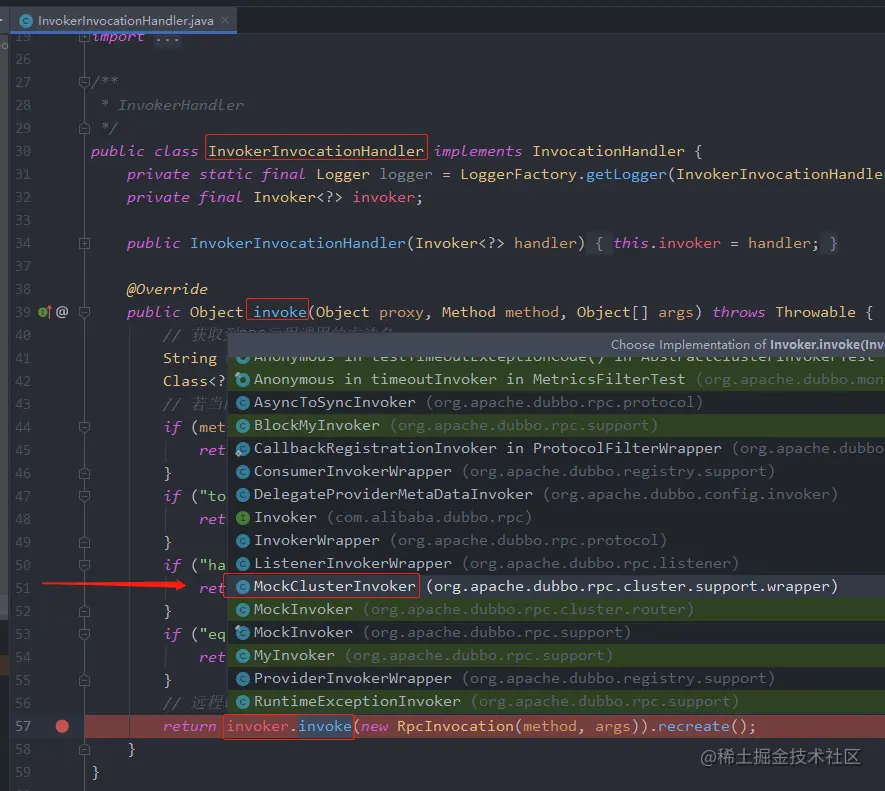
Task: Click the Throwable type at line 39
Action: 815,312
